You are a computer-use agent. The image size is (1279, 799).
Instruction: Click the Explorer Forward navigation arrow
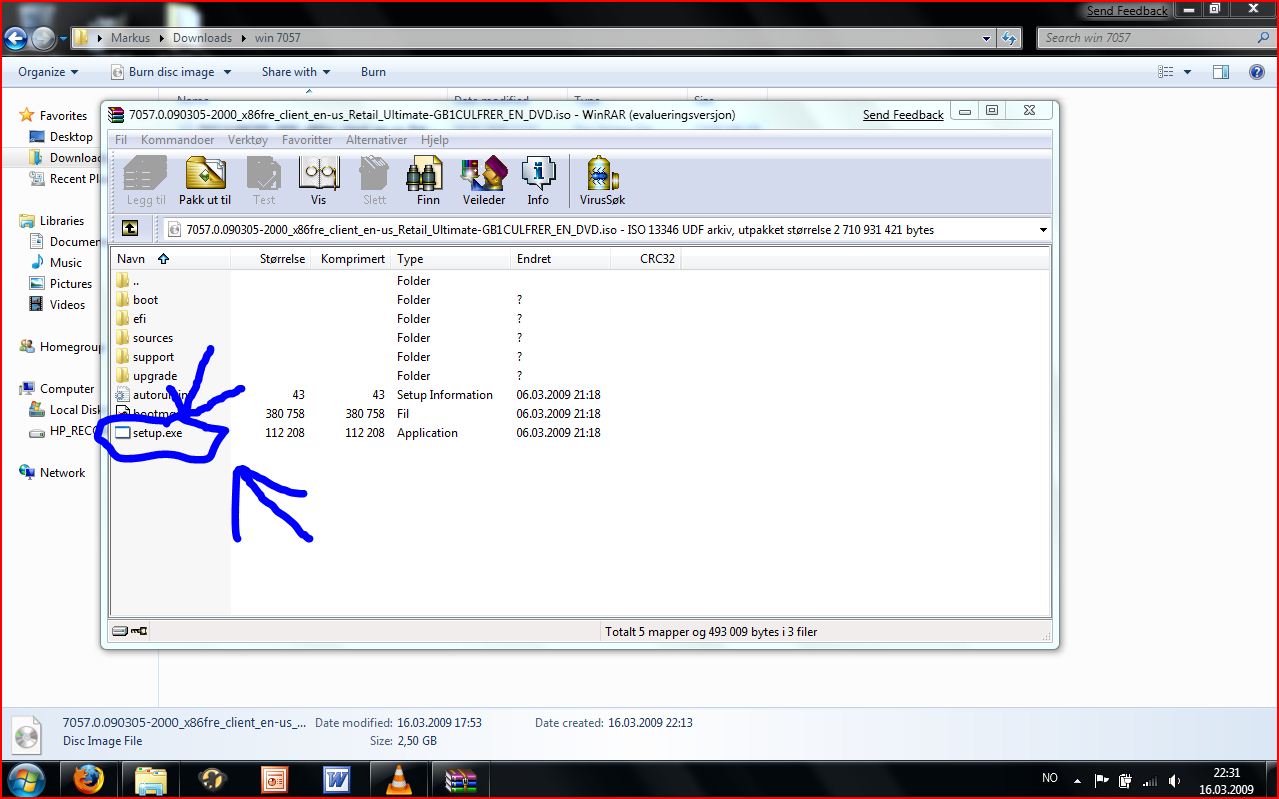(x=43, y=39)
